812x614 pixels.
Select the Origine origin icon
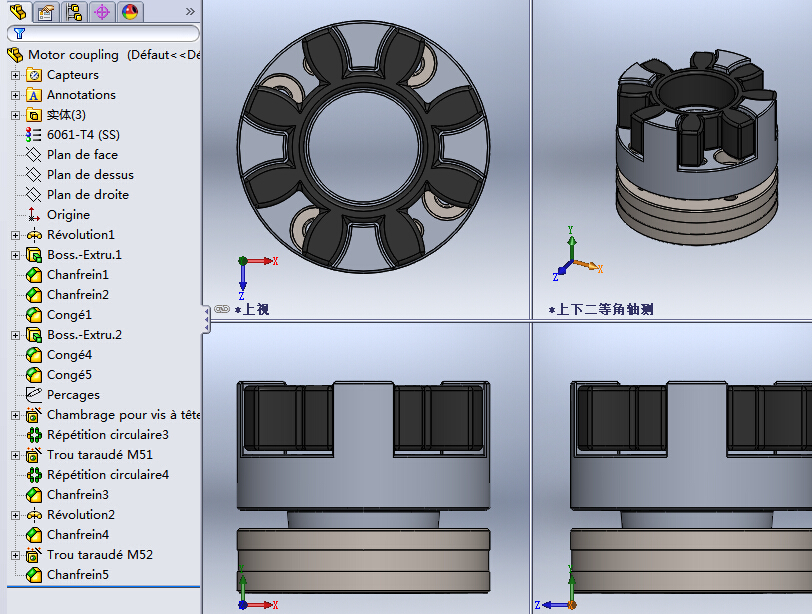pyautogui.click(x=34, y=215)
